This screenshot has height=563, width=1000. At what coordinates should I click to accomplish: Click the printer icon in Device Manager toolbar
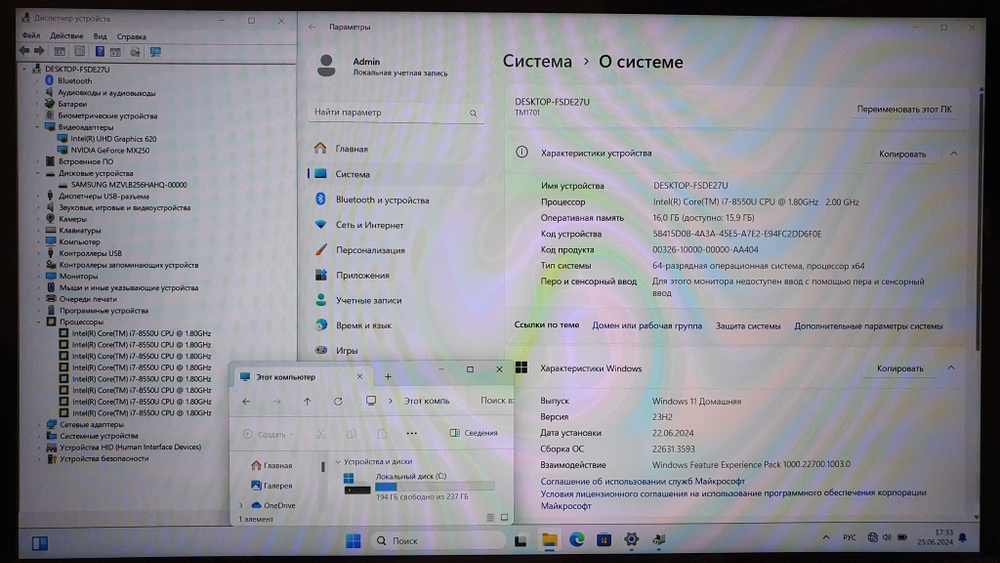pyautogui.click(x=135, y=52)
